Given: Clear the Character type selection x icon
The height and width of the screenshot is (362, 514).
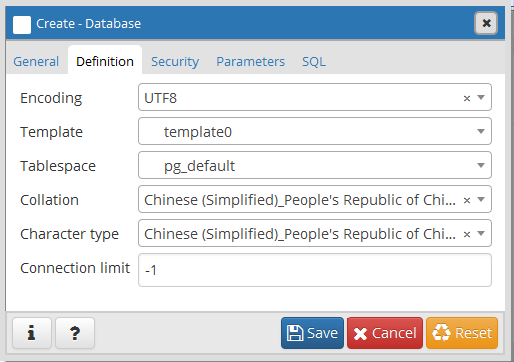Looking at the screenshot, I should [x=467, y=234].
